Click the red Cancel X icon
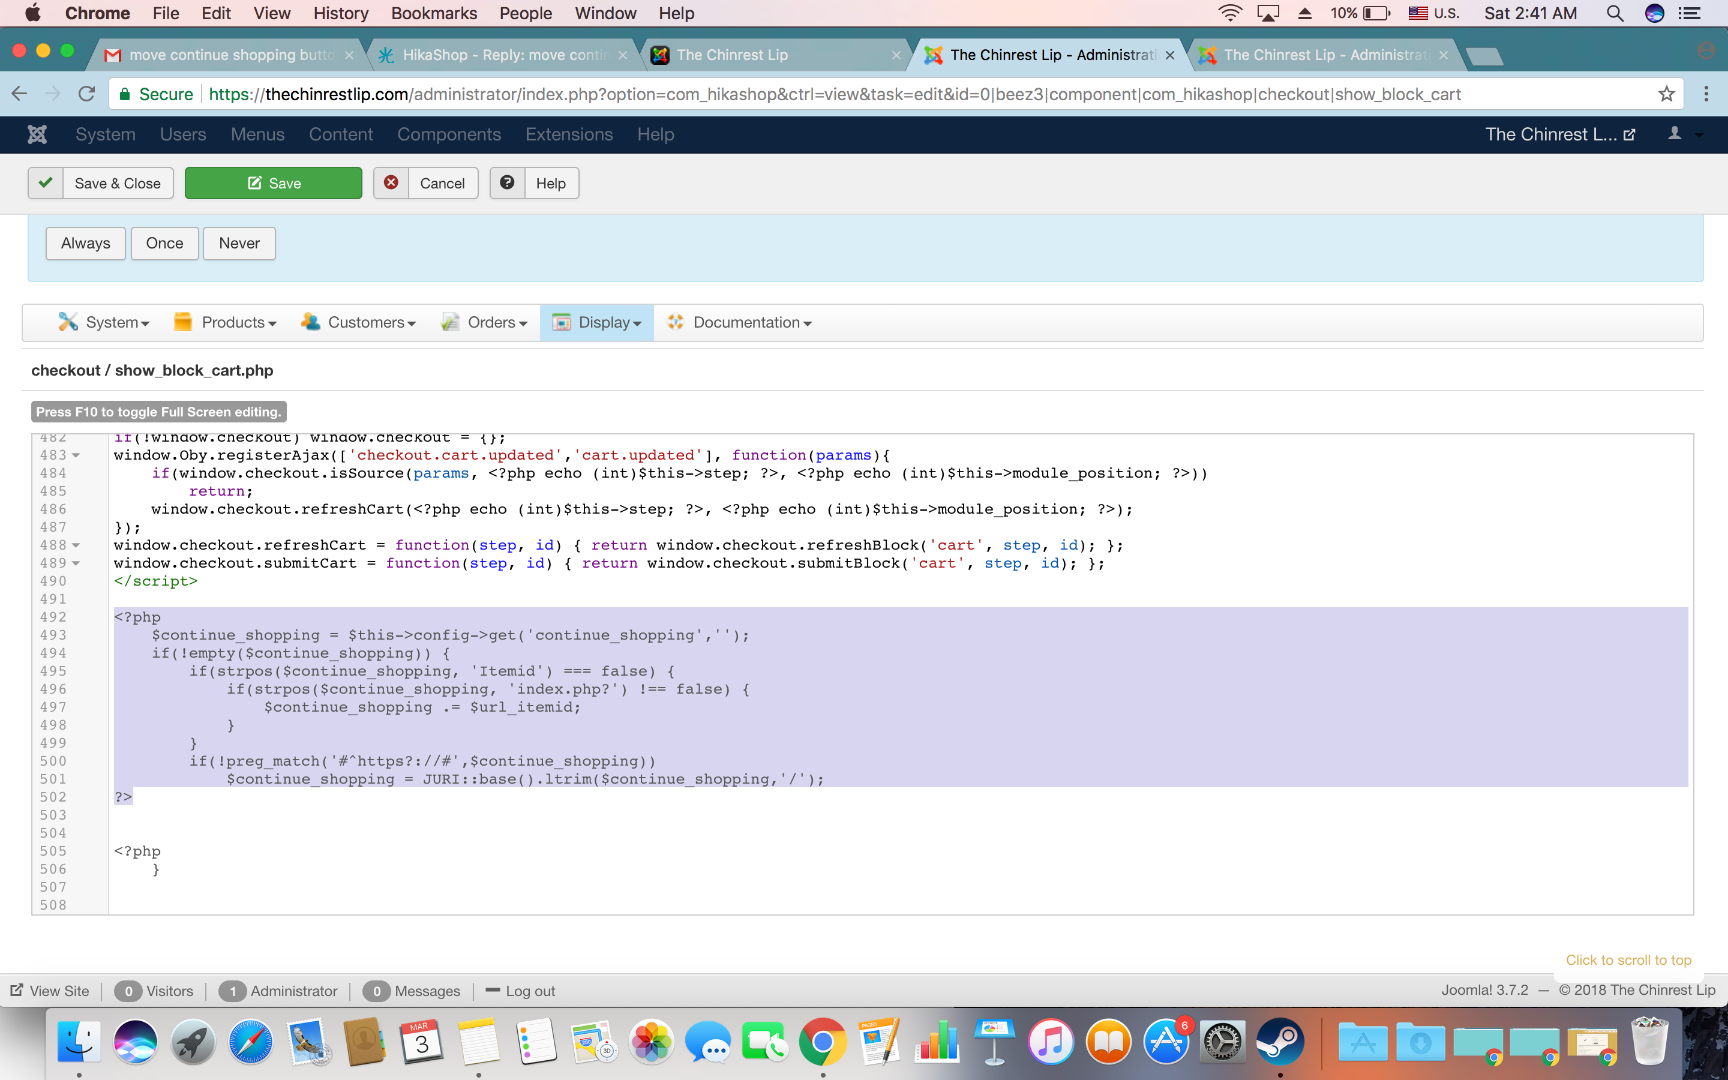Screen dimensions: 1728x1080 391,183
